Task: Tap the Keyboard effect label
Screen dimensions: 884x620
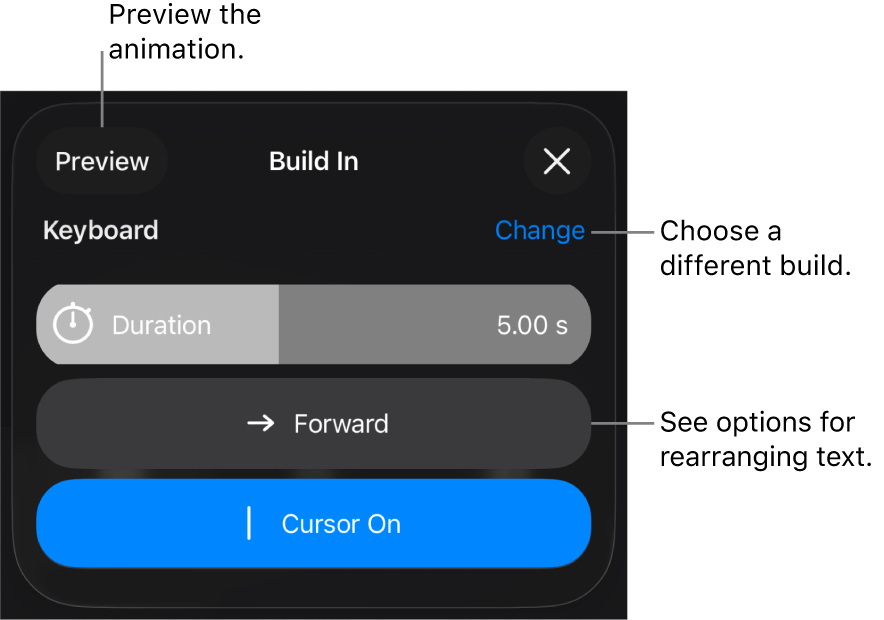Action: (x=99, y=230)
